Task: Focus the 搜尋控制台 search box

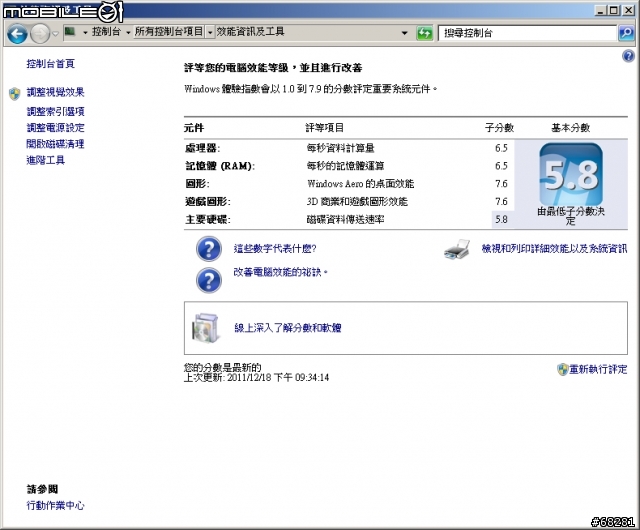Action: click(527, 33)
